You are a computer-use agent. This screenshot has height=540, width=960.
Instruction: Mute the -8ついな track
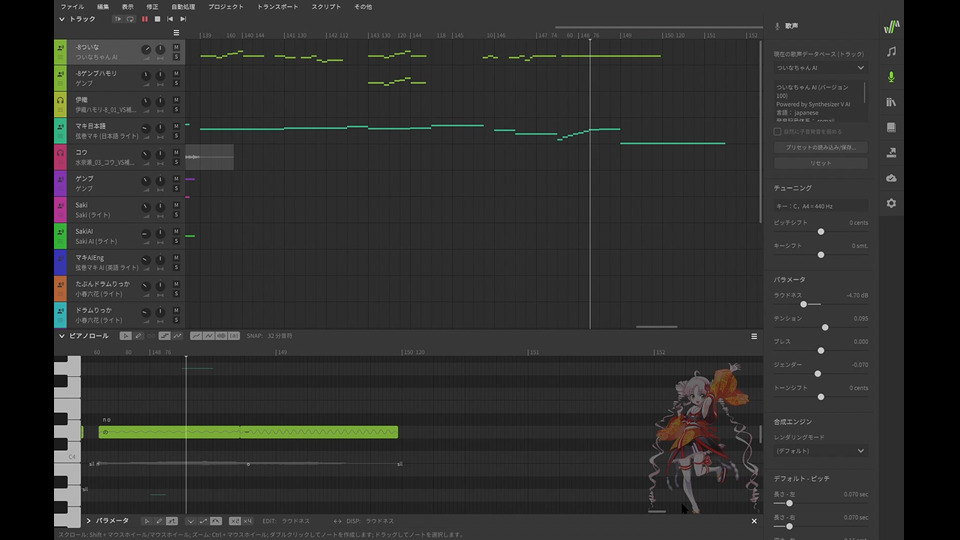[176, 47]
